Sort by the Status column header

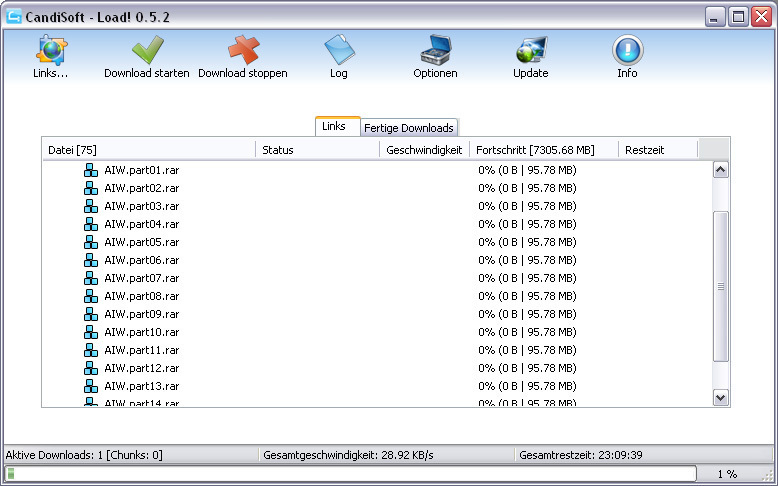[318, 149]
